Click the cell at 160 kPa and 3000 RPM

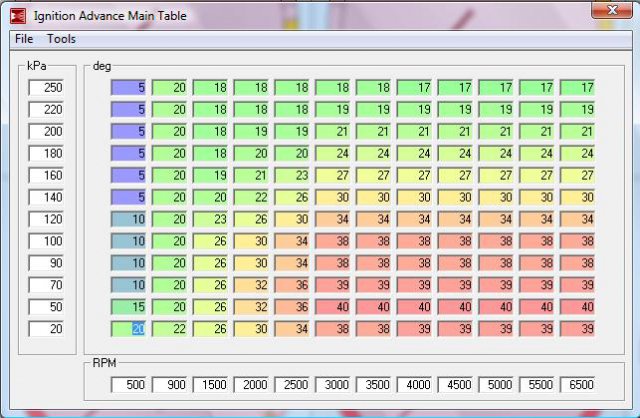coord(333,175)
